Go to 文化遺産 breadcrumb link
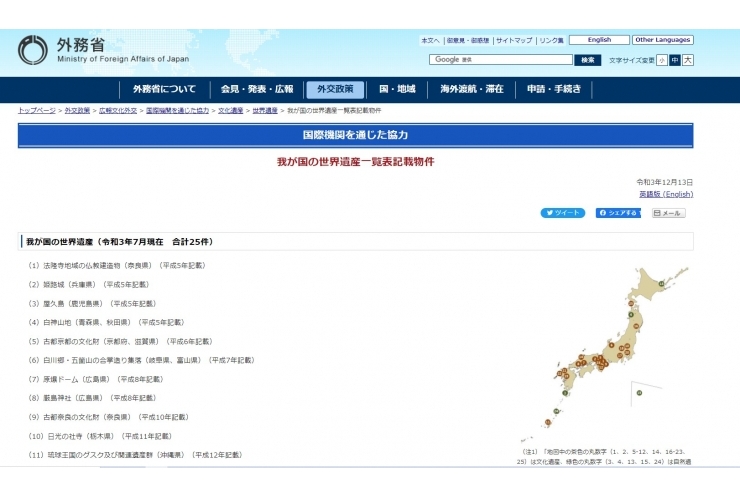 click(x=230, y=110)
